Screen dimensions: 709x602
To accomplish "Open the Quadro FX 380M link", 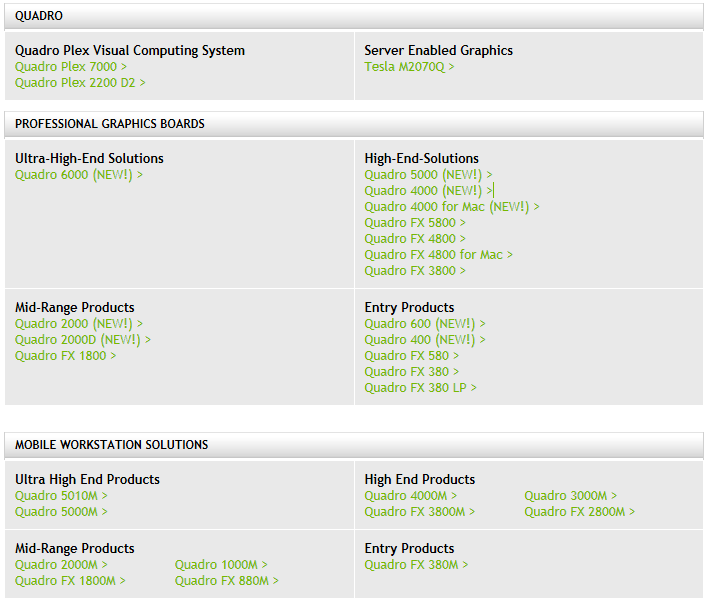I will [x=416, y=565].
